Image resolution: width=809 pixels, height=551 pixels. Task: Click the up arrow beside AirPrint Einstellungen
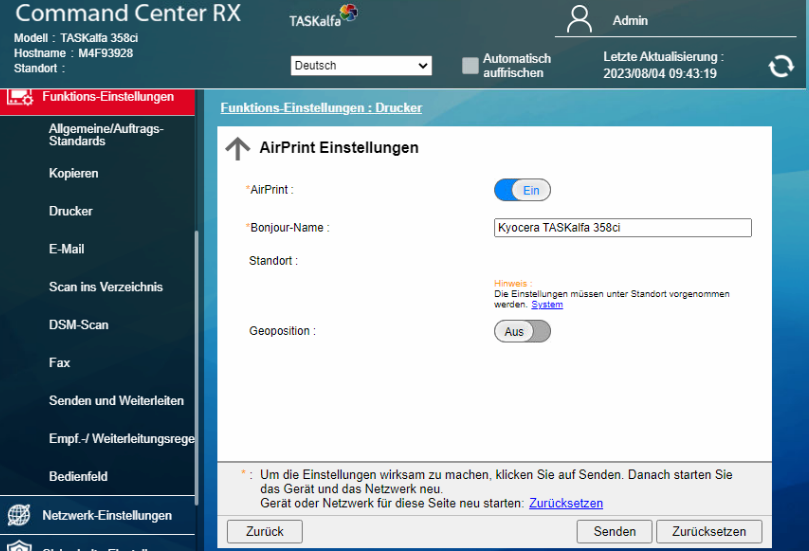tap(237, 149)
